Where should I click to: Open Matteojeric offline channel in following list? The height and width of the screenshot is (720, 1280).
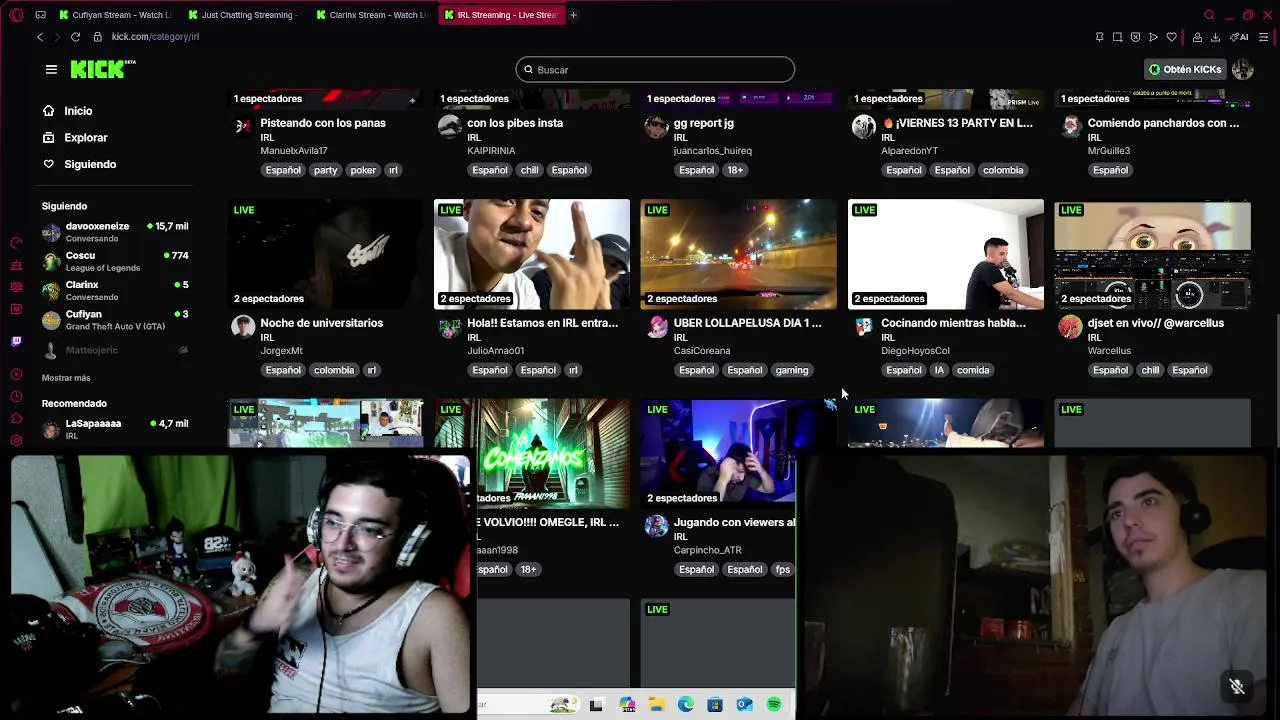point(115,350)
